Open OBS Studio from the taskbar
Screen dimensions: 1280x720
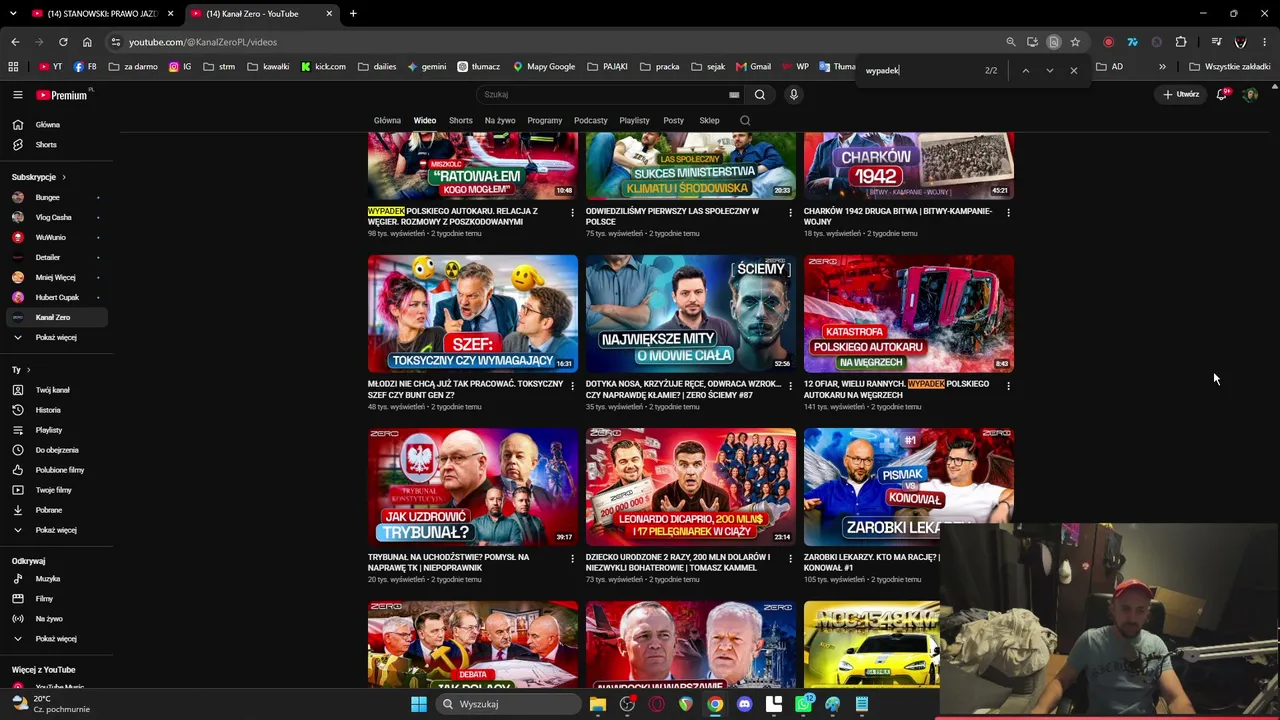627,704
